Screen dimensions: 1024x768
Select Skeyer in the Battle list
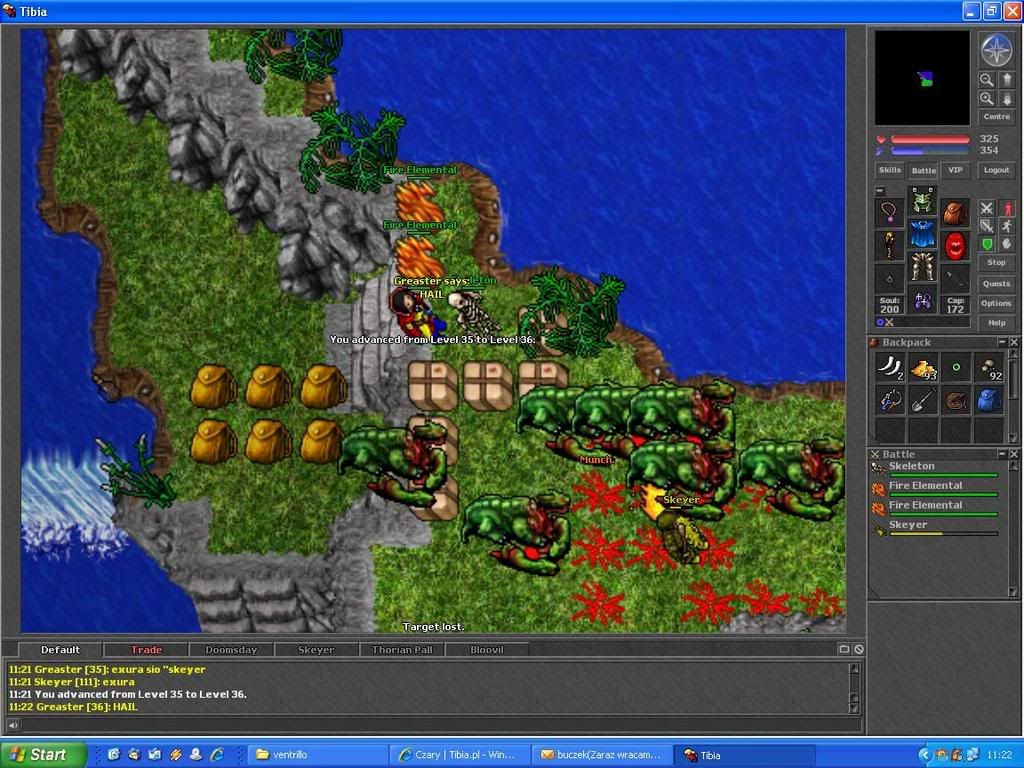point(937,526)
